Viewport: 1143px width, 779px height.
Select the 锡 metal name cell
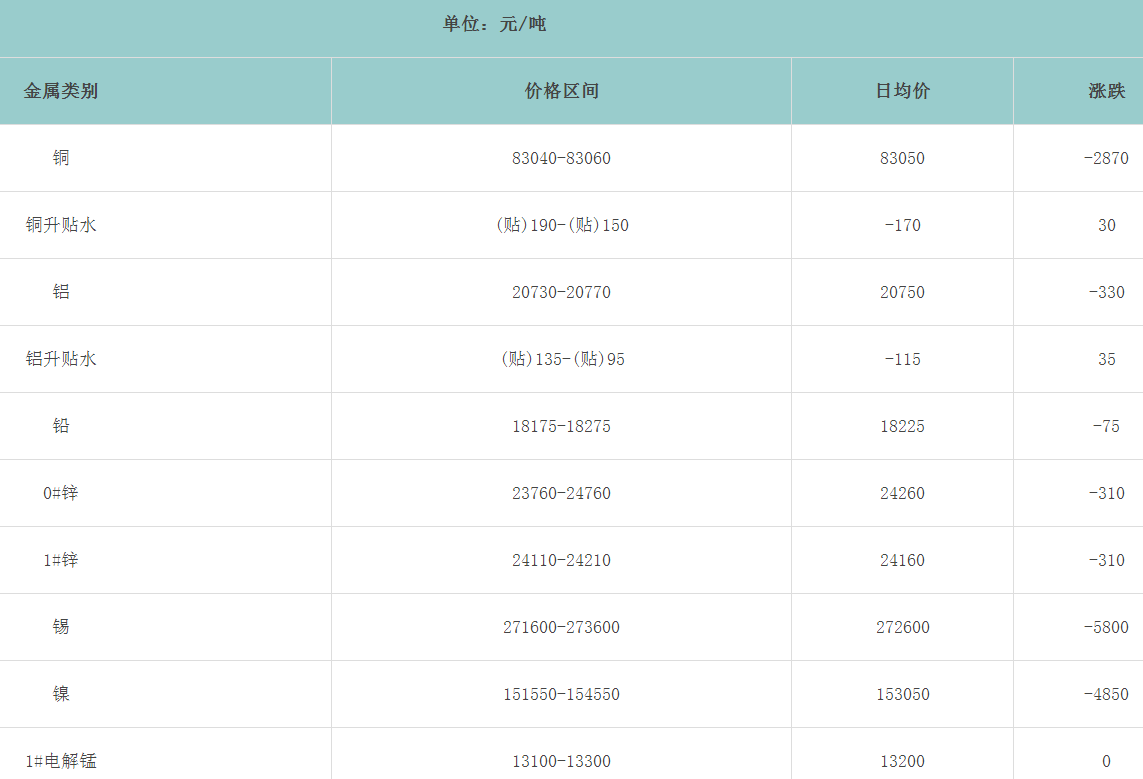(x=61, y=627)
